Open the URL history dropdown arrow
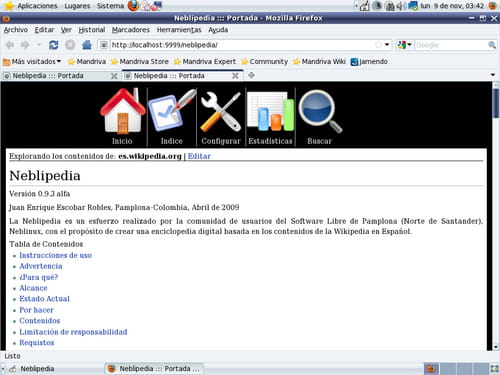The width and height of the screenshot is (500, 375). pyautogui.click(x=387, y=45)
